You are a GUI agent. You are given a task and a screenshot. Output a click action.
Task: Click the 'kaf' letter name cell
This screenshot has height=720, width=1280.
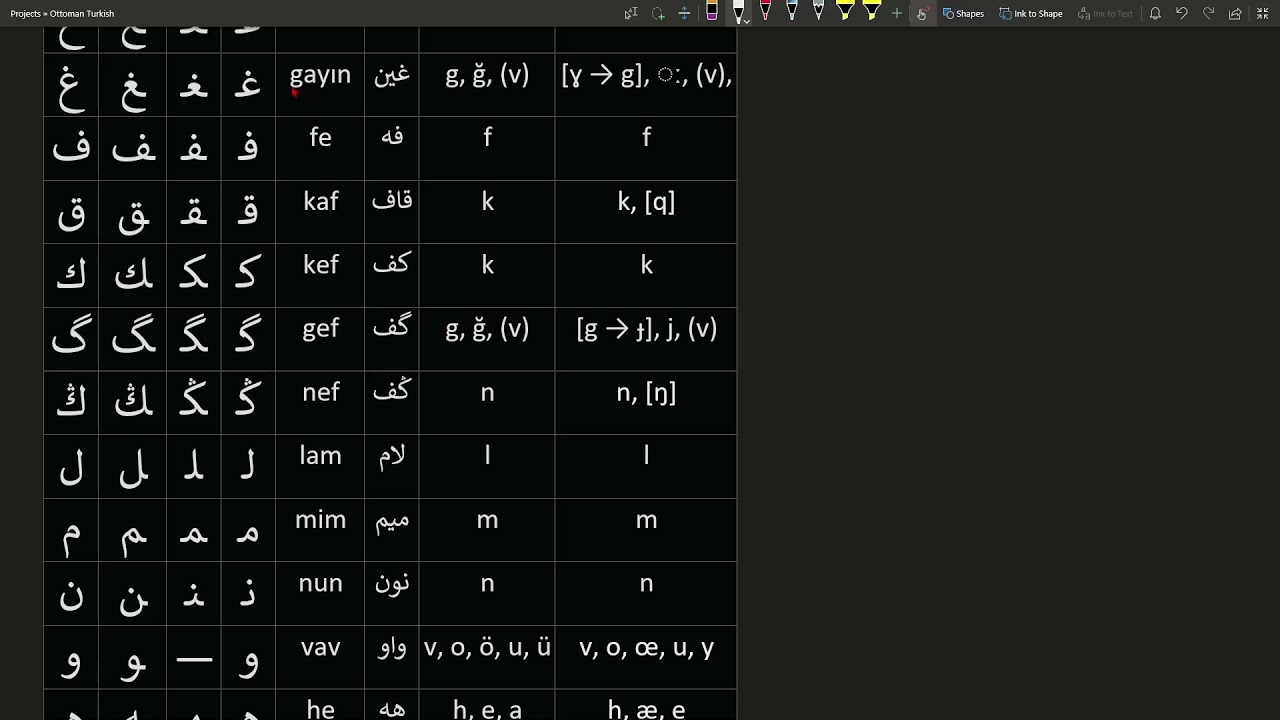pyautogui.click(x=320, y=212)
